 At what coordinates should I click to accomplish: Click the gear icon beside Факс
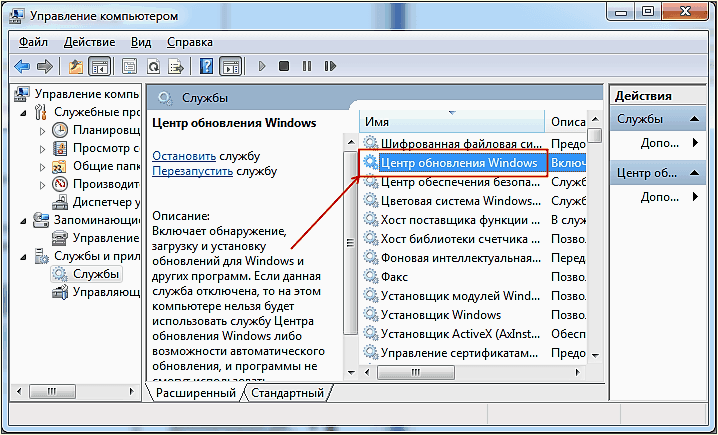pyautogui.click(x=370, y=276)
